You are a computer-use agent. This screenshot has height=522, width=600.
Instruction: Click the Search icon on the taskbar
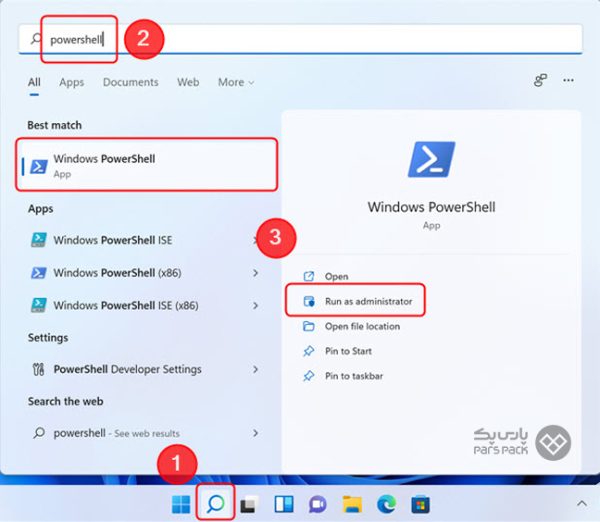(215, 503)
